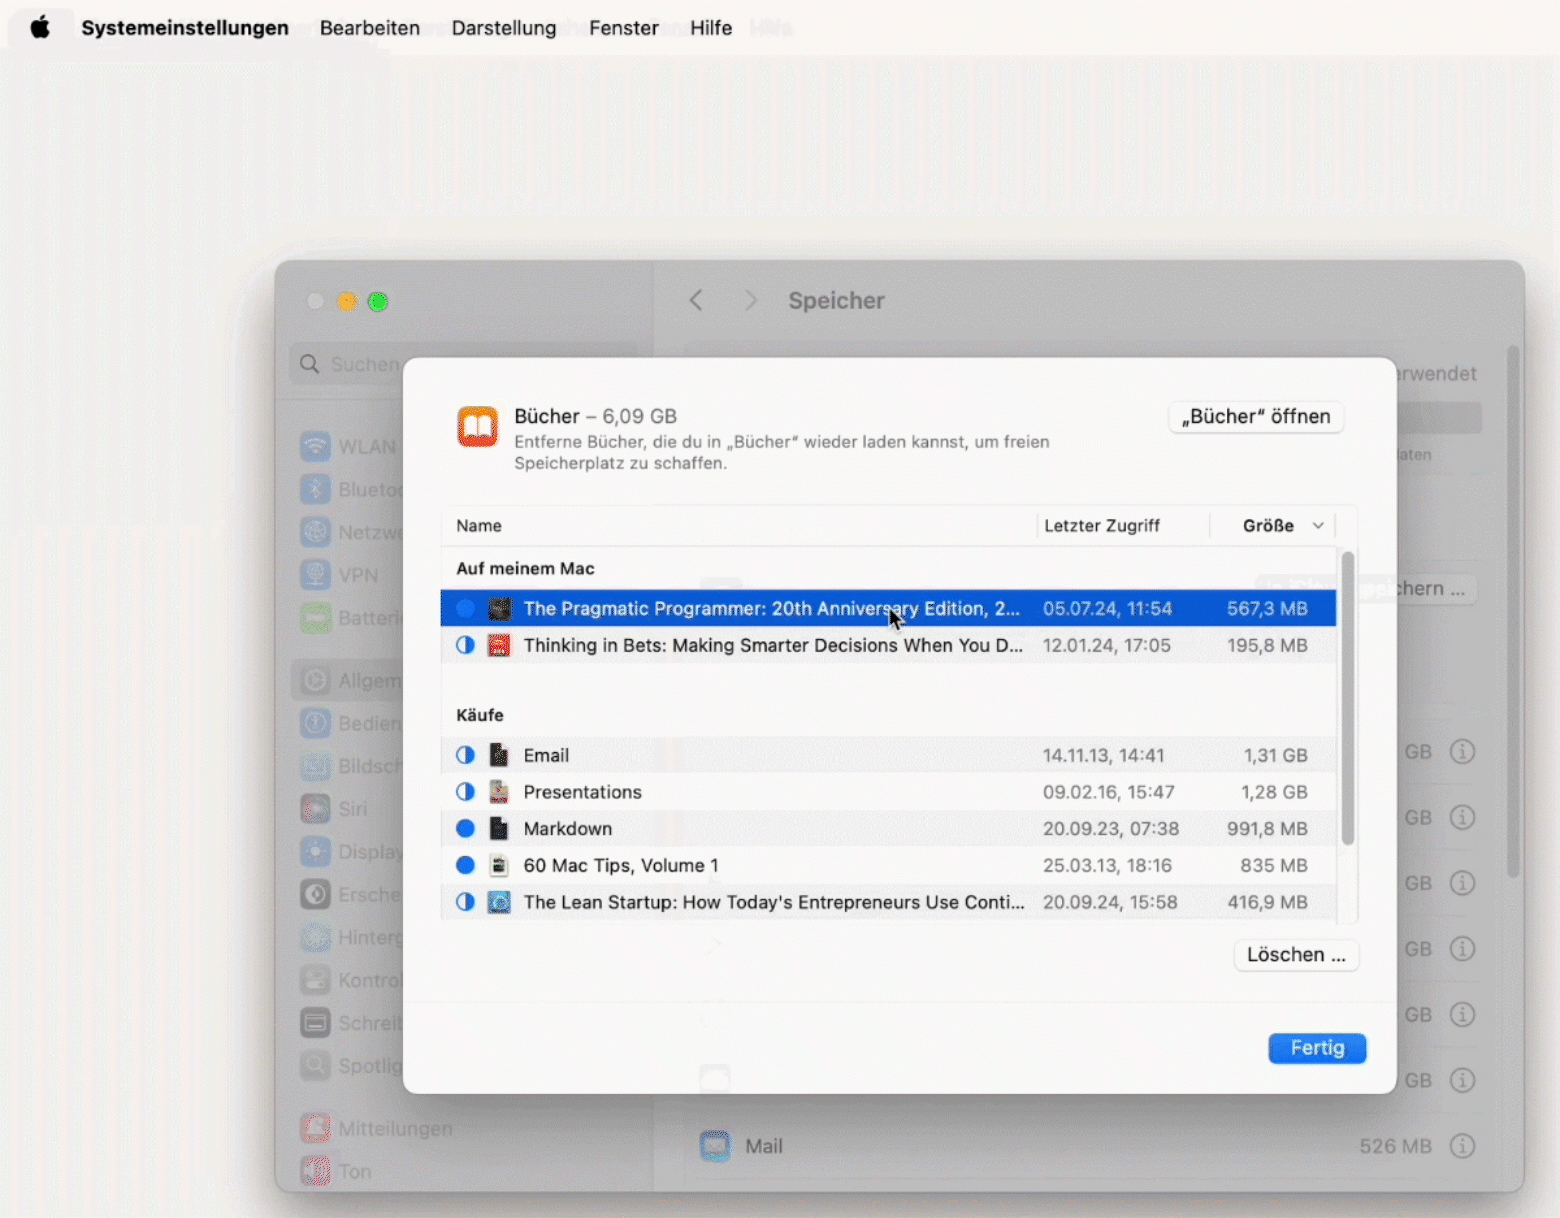Toggle download status for Email

(x=465, y=755)
